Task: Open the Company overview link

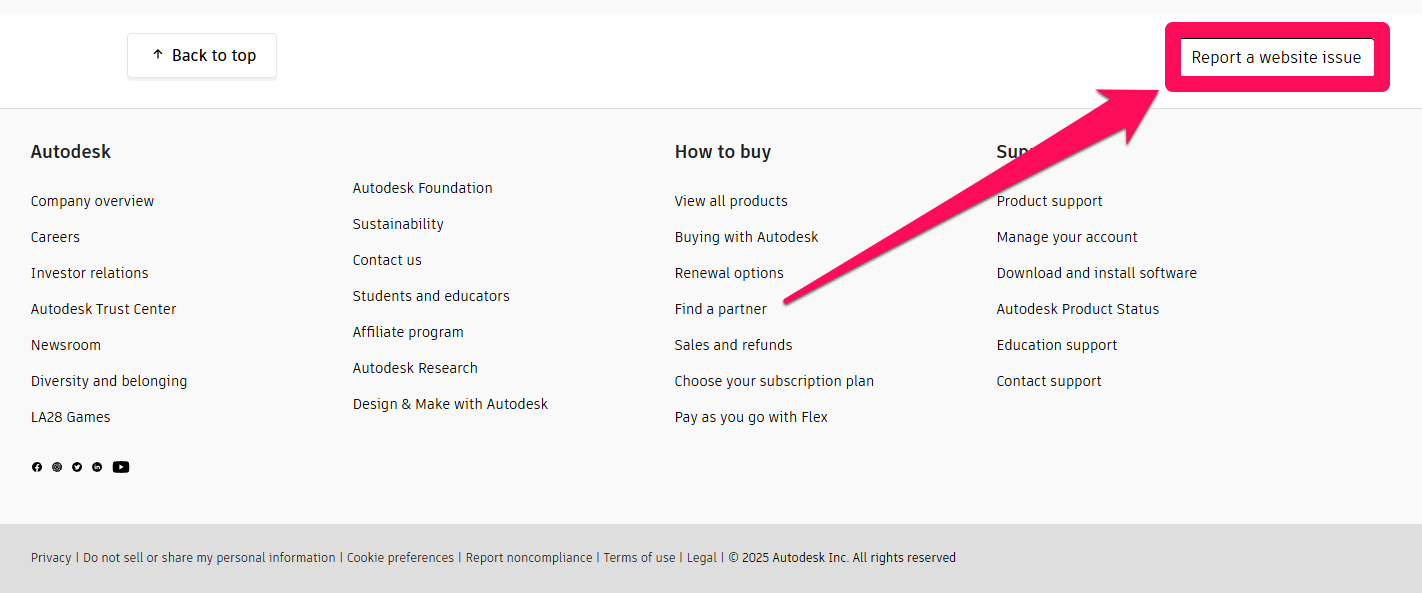Action: pos(92,201)
